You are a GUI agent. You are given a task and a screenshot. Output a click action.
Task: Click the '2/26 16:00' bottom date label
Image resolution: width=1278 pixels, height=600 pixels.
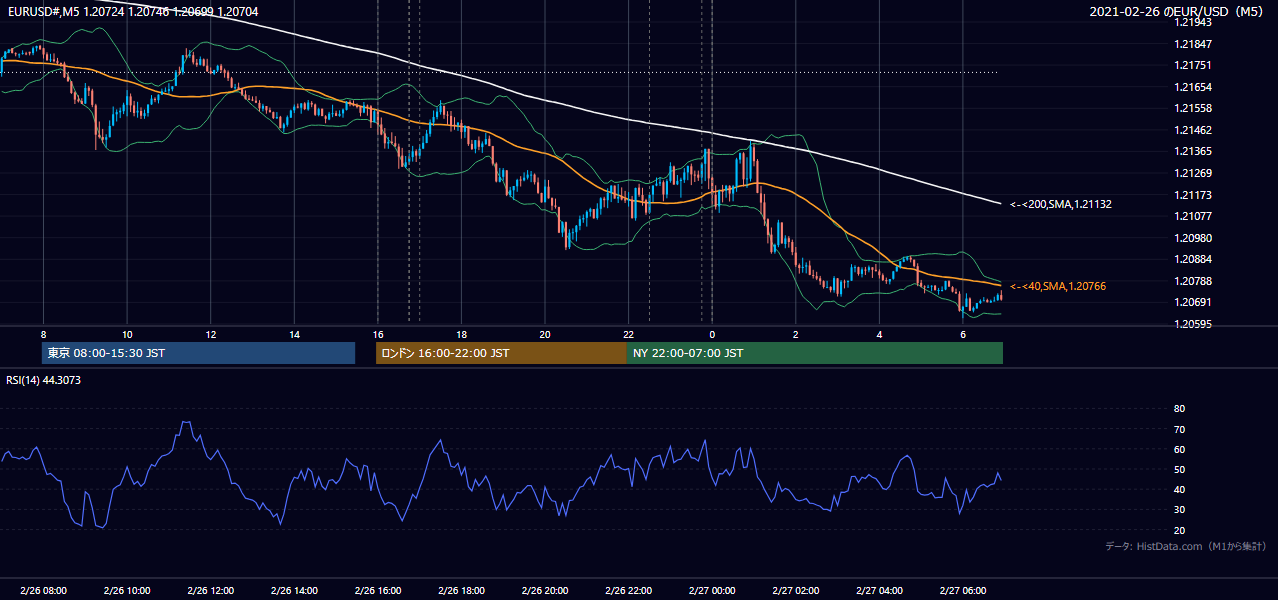click(377, 591)
